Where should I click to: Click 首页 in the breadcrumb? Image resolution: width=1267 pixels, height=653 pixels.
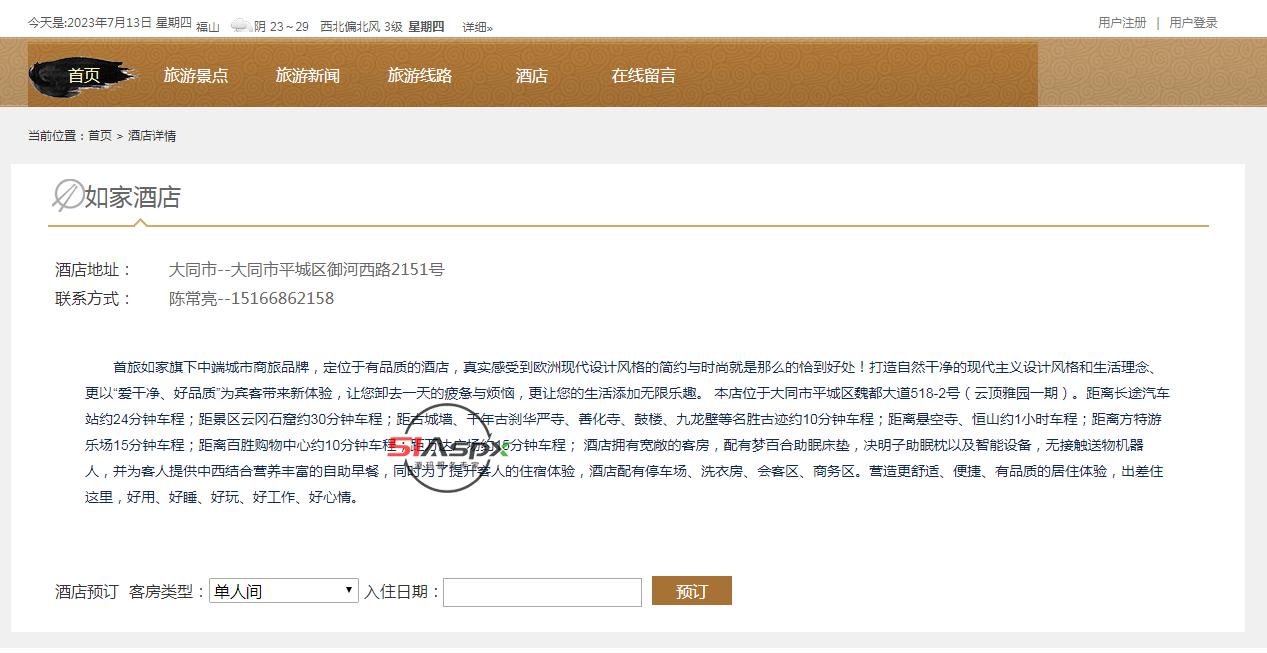100,135
